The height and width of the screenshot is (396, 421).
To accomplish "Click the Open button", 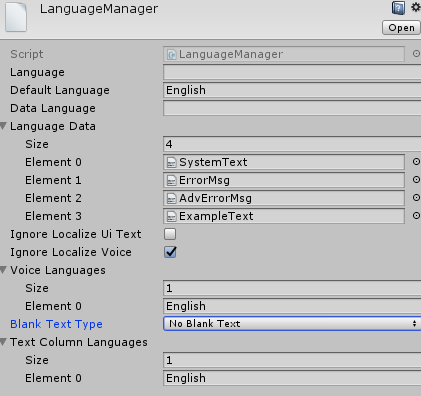I will pos(401,28).
